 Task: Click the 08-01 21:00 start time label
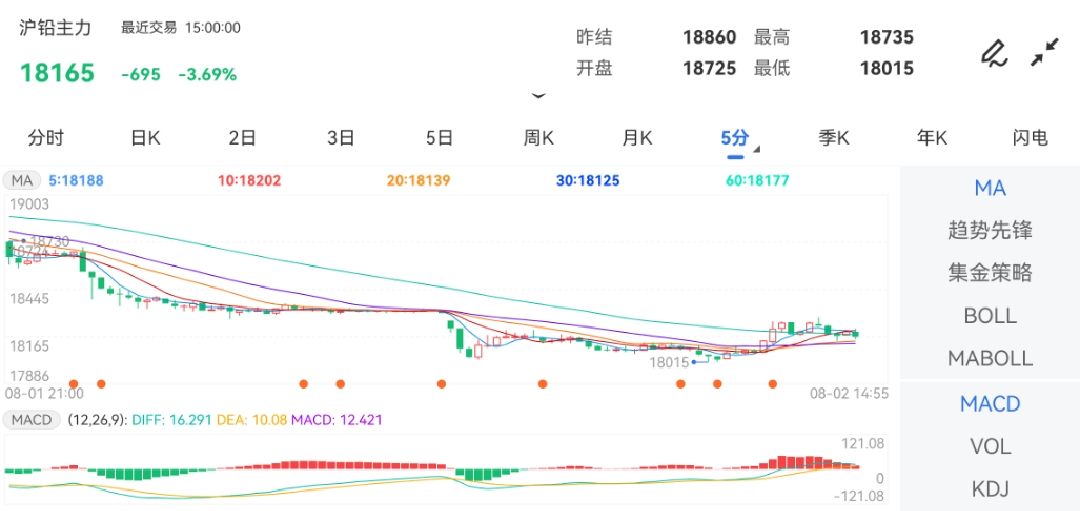click(44, 394)
